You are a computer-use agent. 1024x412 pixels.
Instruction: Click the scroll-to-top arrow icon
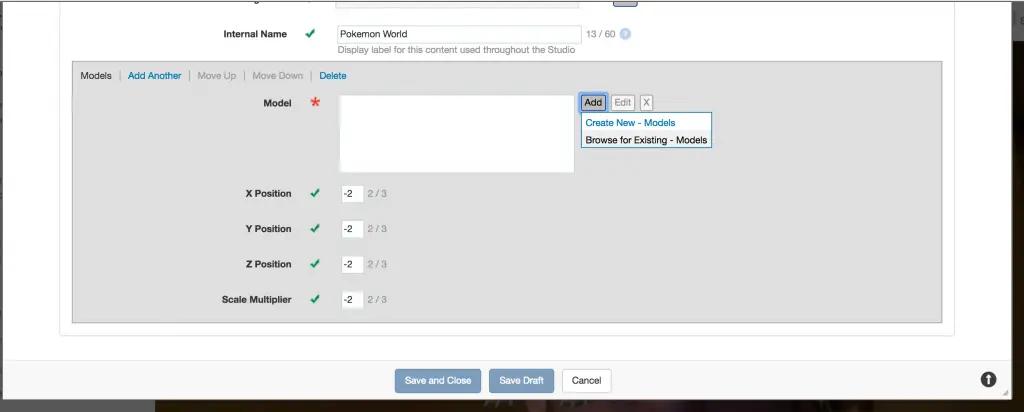point(988,379)
